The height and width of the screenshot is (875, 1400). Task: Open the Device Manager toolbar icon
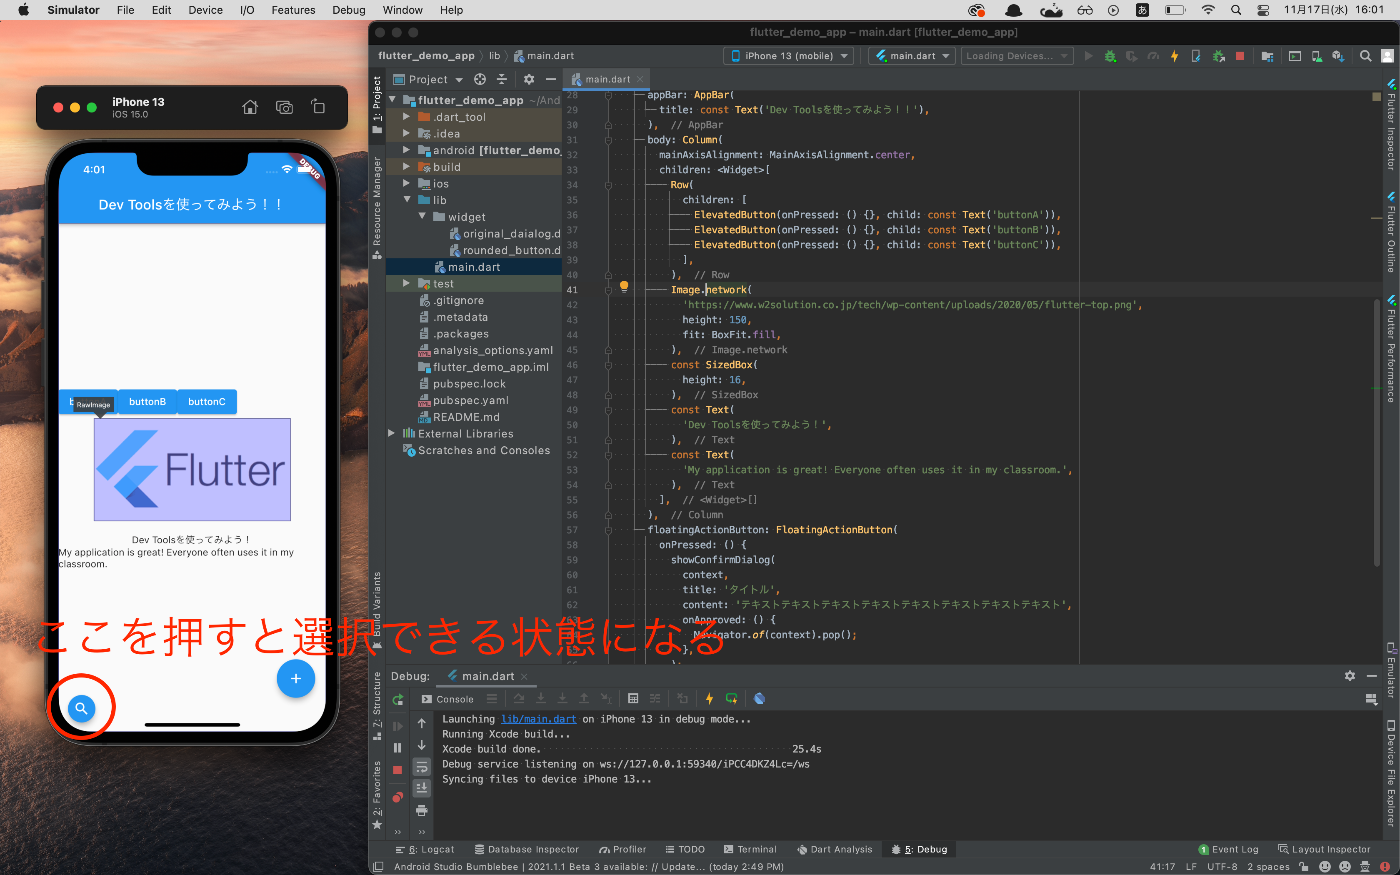(x=1317, y=56)
